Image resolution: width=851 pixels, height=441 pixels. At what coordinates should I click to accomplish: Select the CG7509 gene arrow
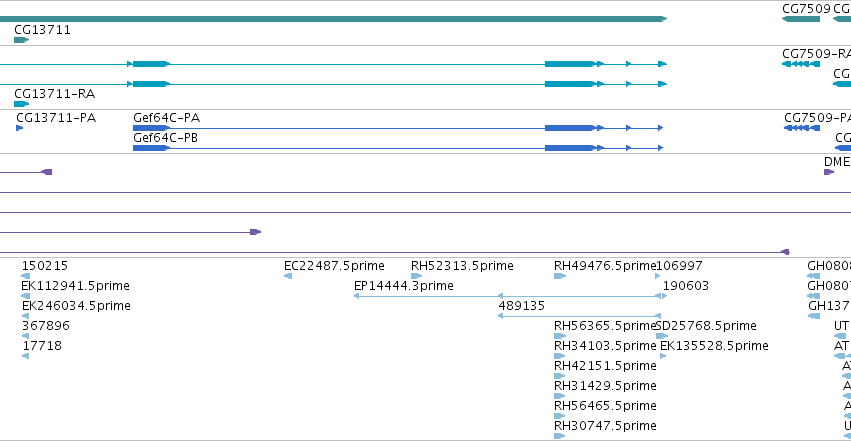point(801,20)
